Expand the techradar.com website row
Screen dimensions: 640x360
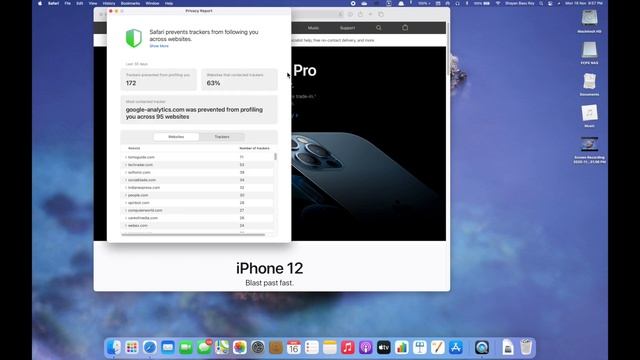[126, 165]
